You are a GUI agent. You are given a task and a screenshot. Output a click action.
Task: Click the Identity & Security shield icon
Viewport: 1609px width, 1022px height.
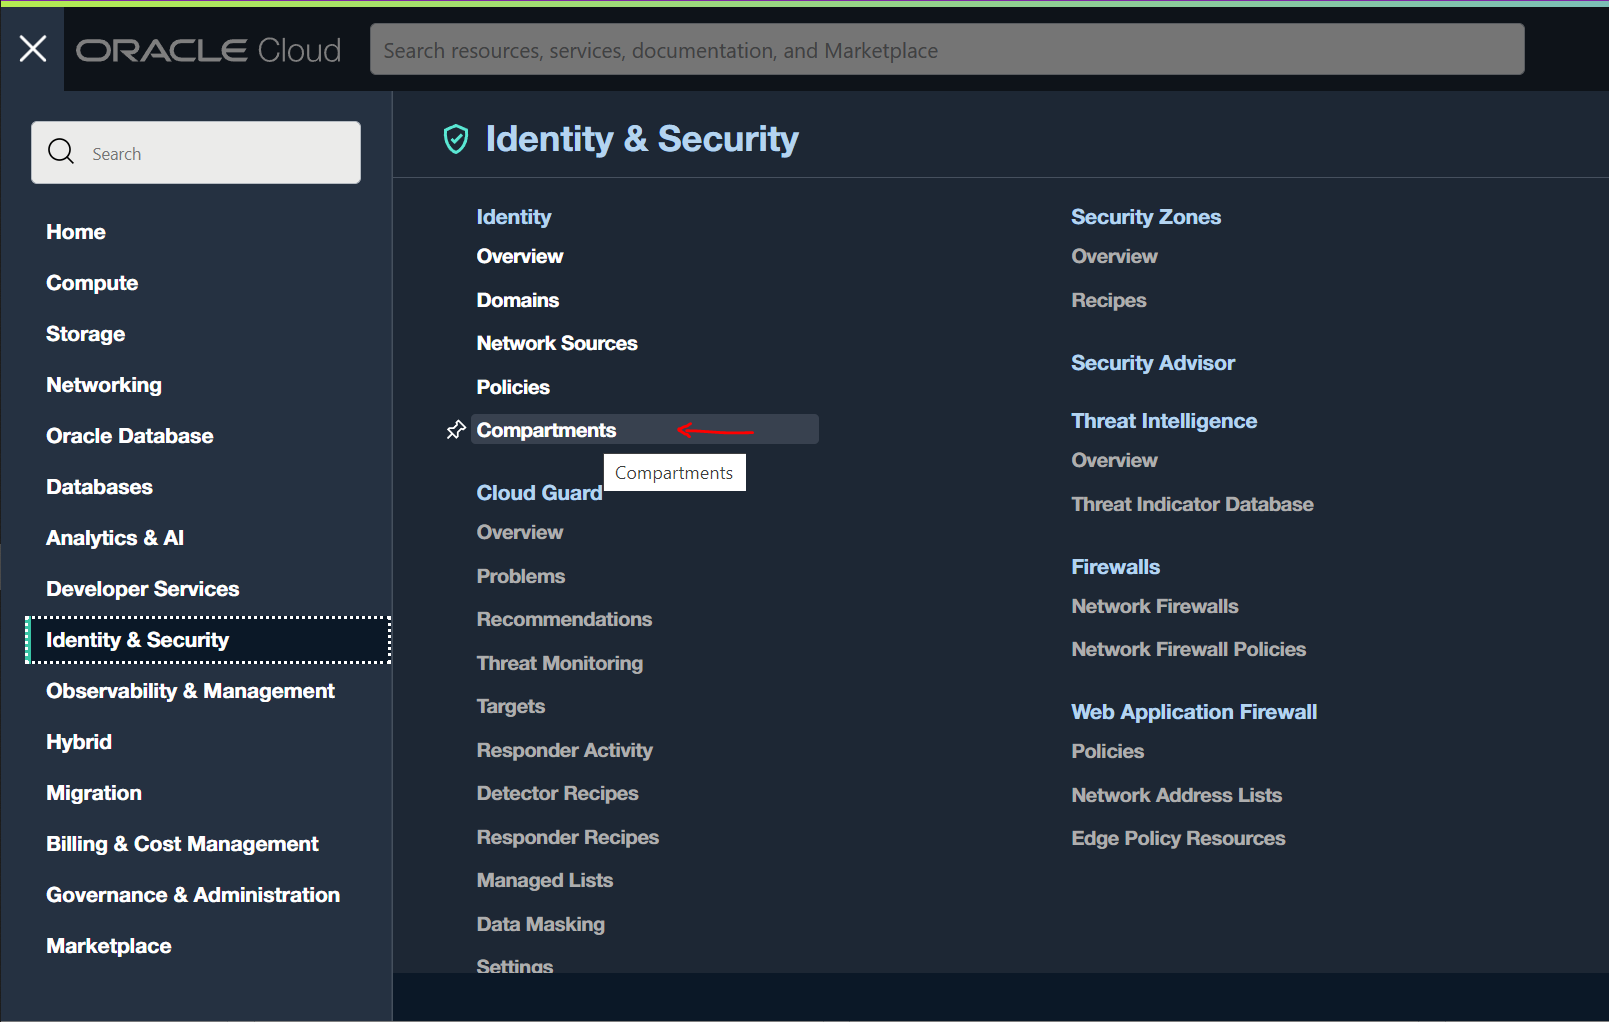[x=456, y=139]
